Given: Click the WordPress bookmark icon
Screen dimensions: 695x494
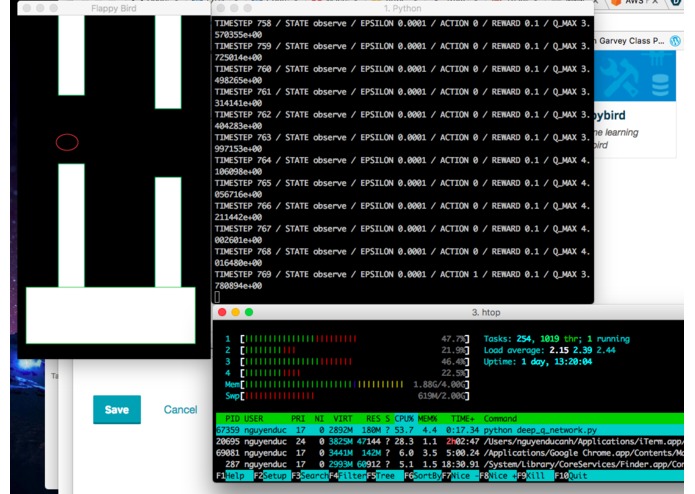Looking at the screenshot, I should click(x=675, y=41).
